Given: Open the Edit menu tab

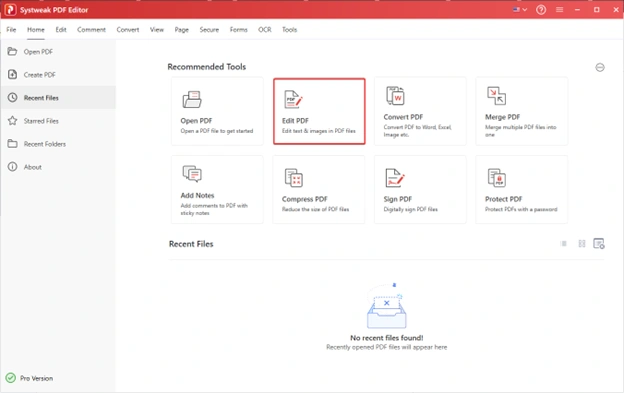Looking at the screenshot, I should click(61, 29).
